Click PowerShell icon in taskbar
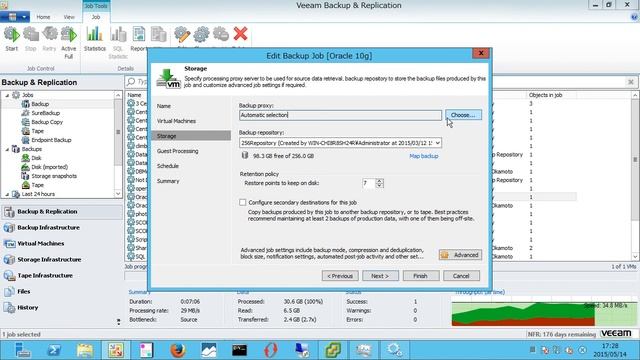 54,350
